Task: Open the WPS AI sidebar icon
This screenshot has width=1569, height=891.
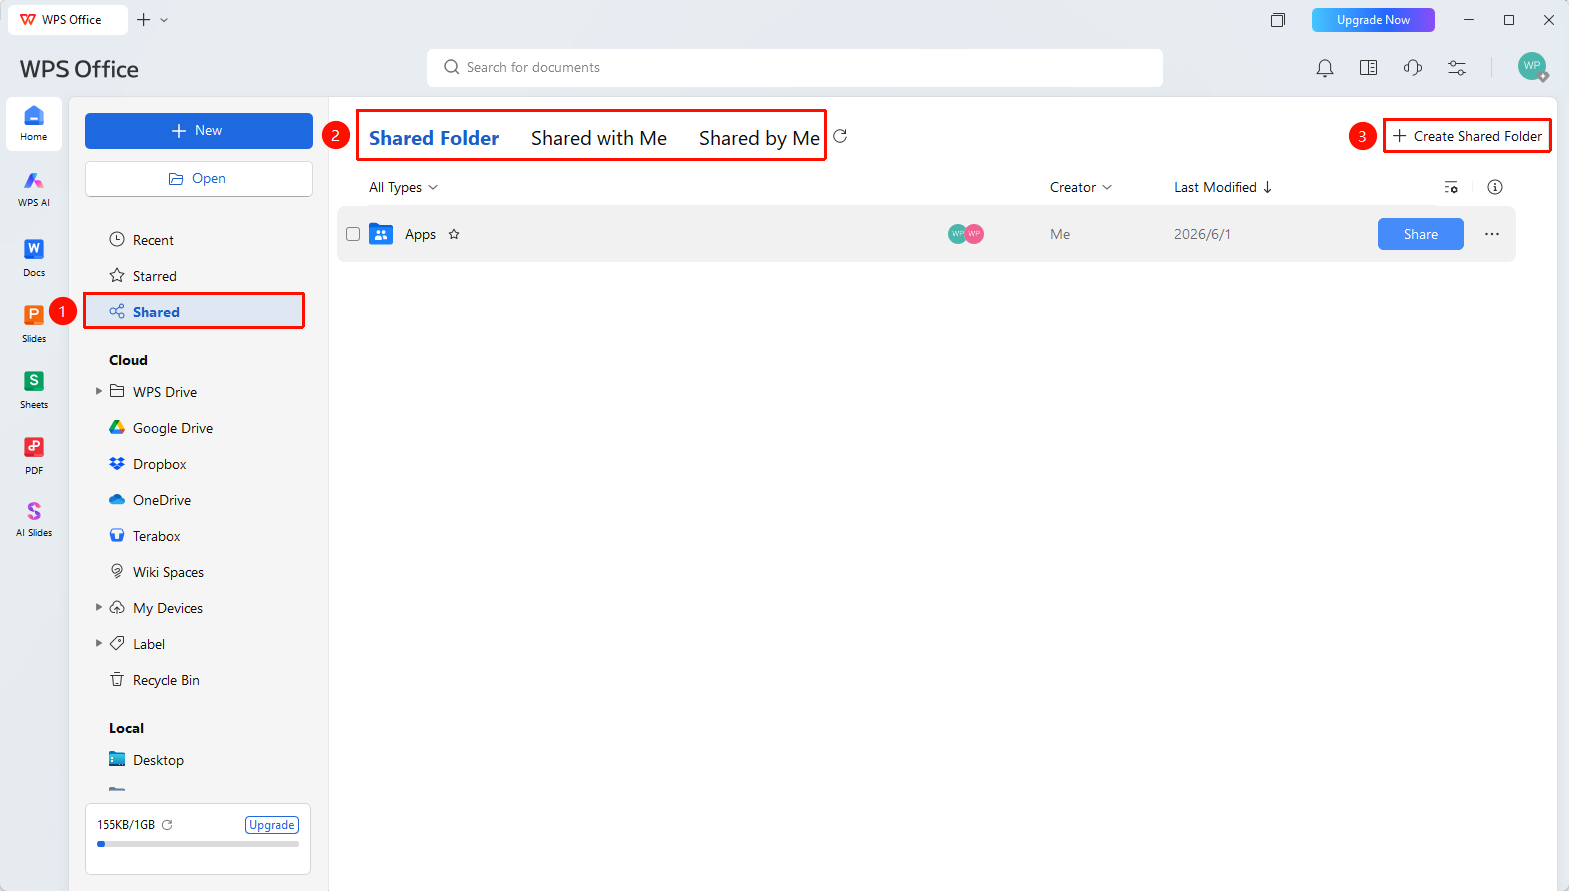Action: click(x=34, y=188)
